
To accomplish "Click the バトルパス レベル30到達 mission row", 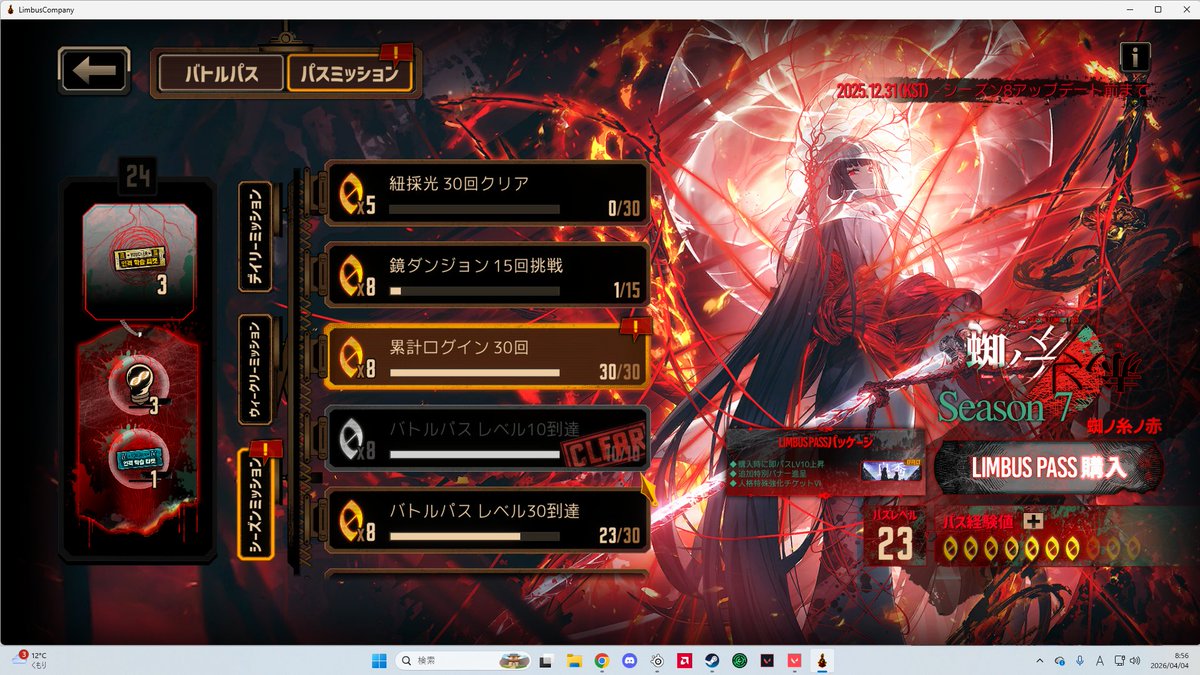I will [x=488, y=521].
